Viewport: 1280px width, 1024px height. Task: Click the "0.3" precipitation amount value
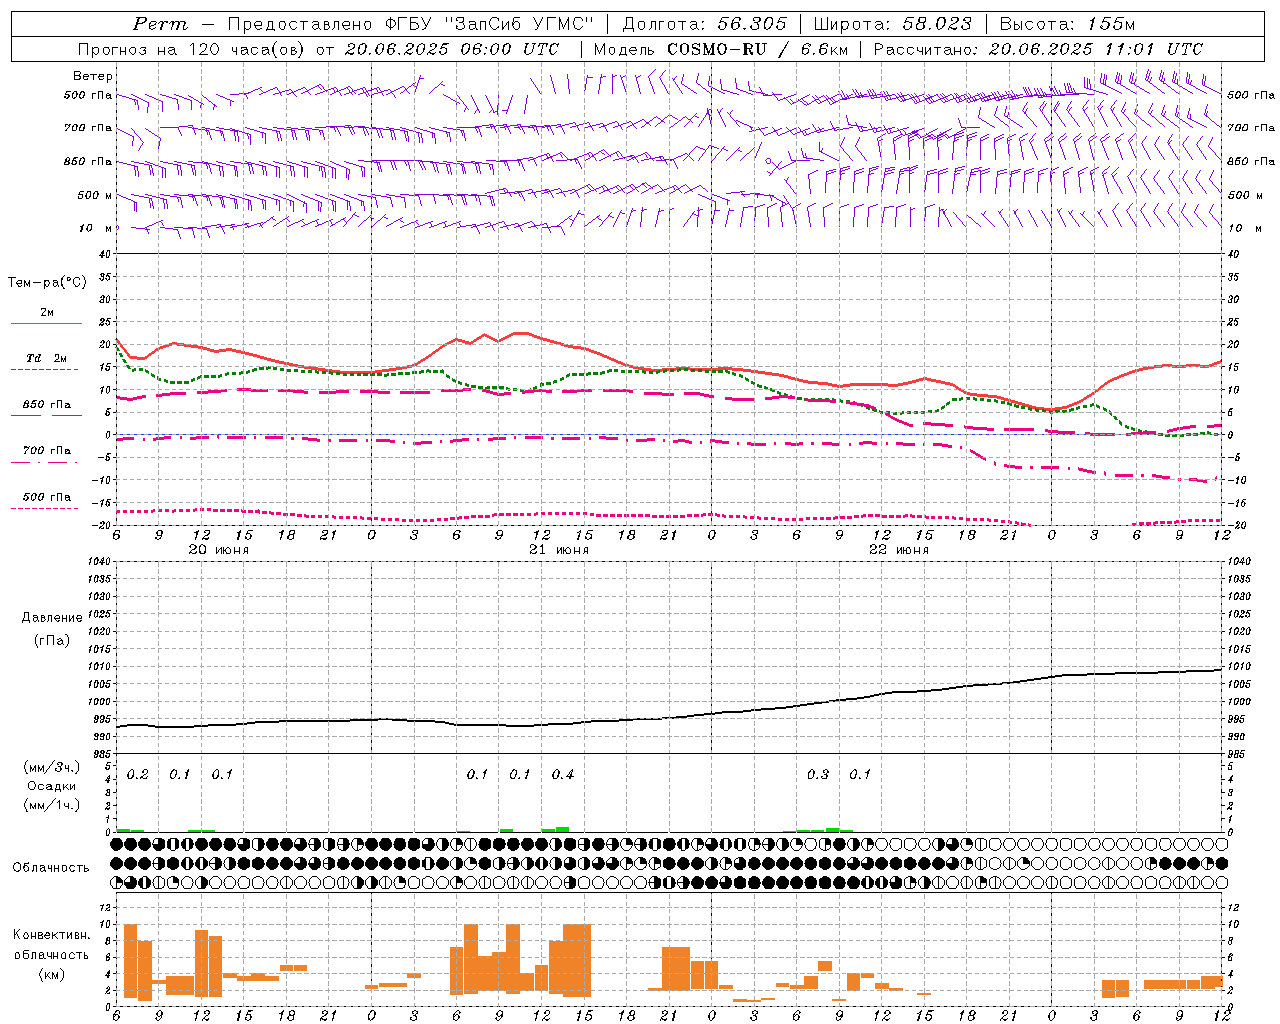(818, 774)
